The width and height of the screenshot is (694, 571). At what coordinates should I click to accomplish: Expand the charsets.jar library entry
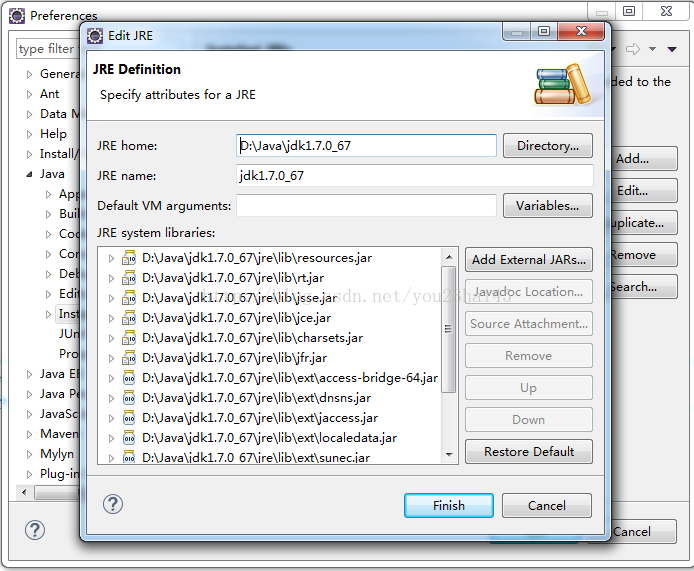click(112, 338)
